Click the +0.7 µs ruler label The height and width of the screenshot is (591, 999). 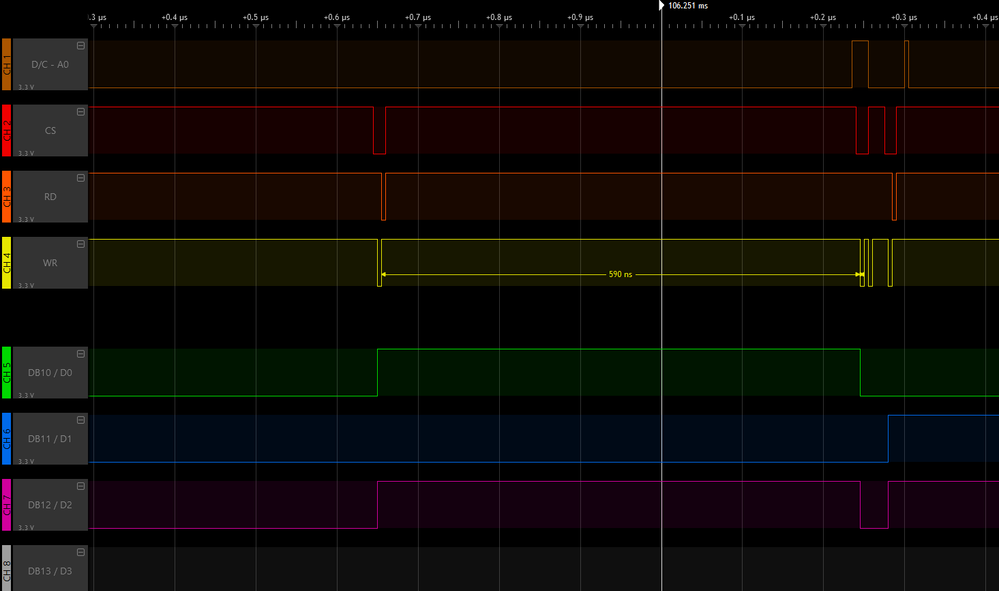418,17
